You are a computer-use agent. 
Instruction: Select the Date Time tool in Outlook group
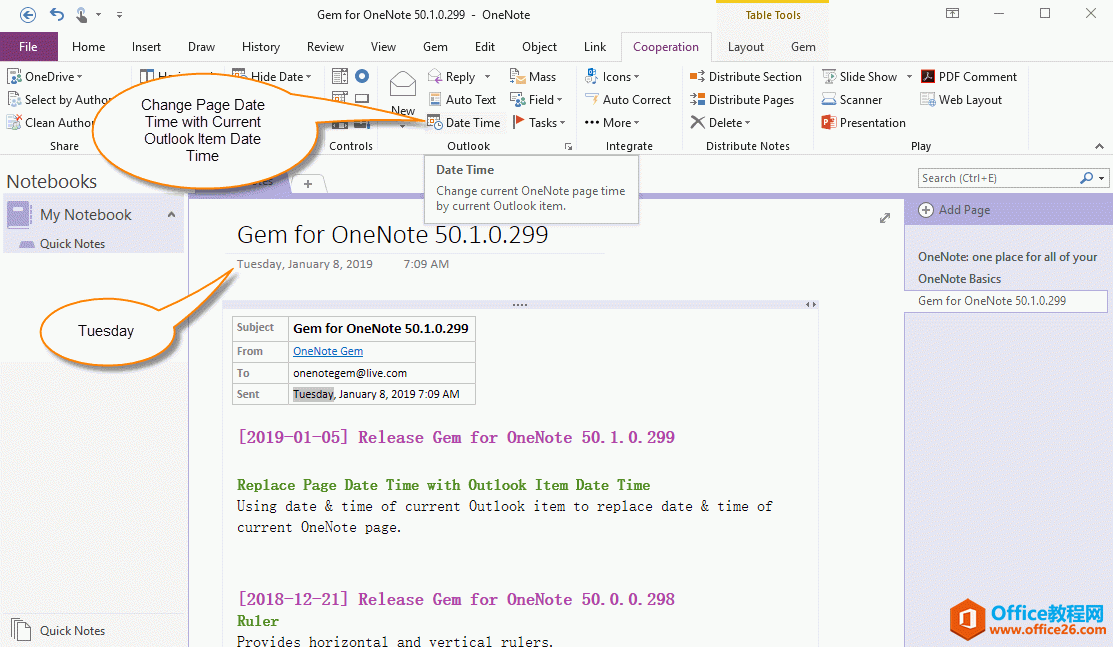[464, 122]
